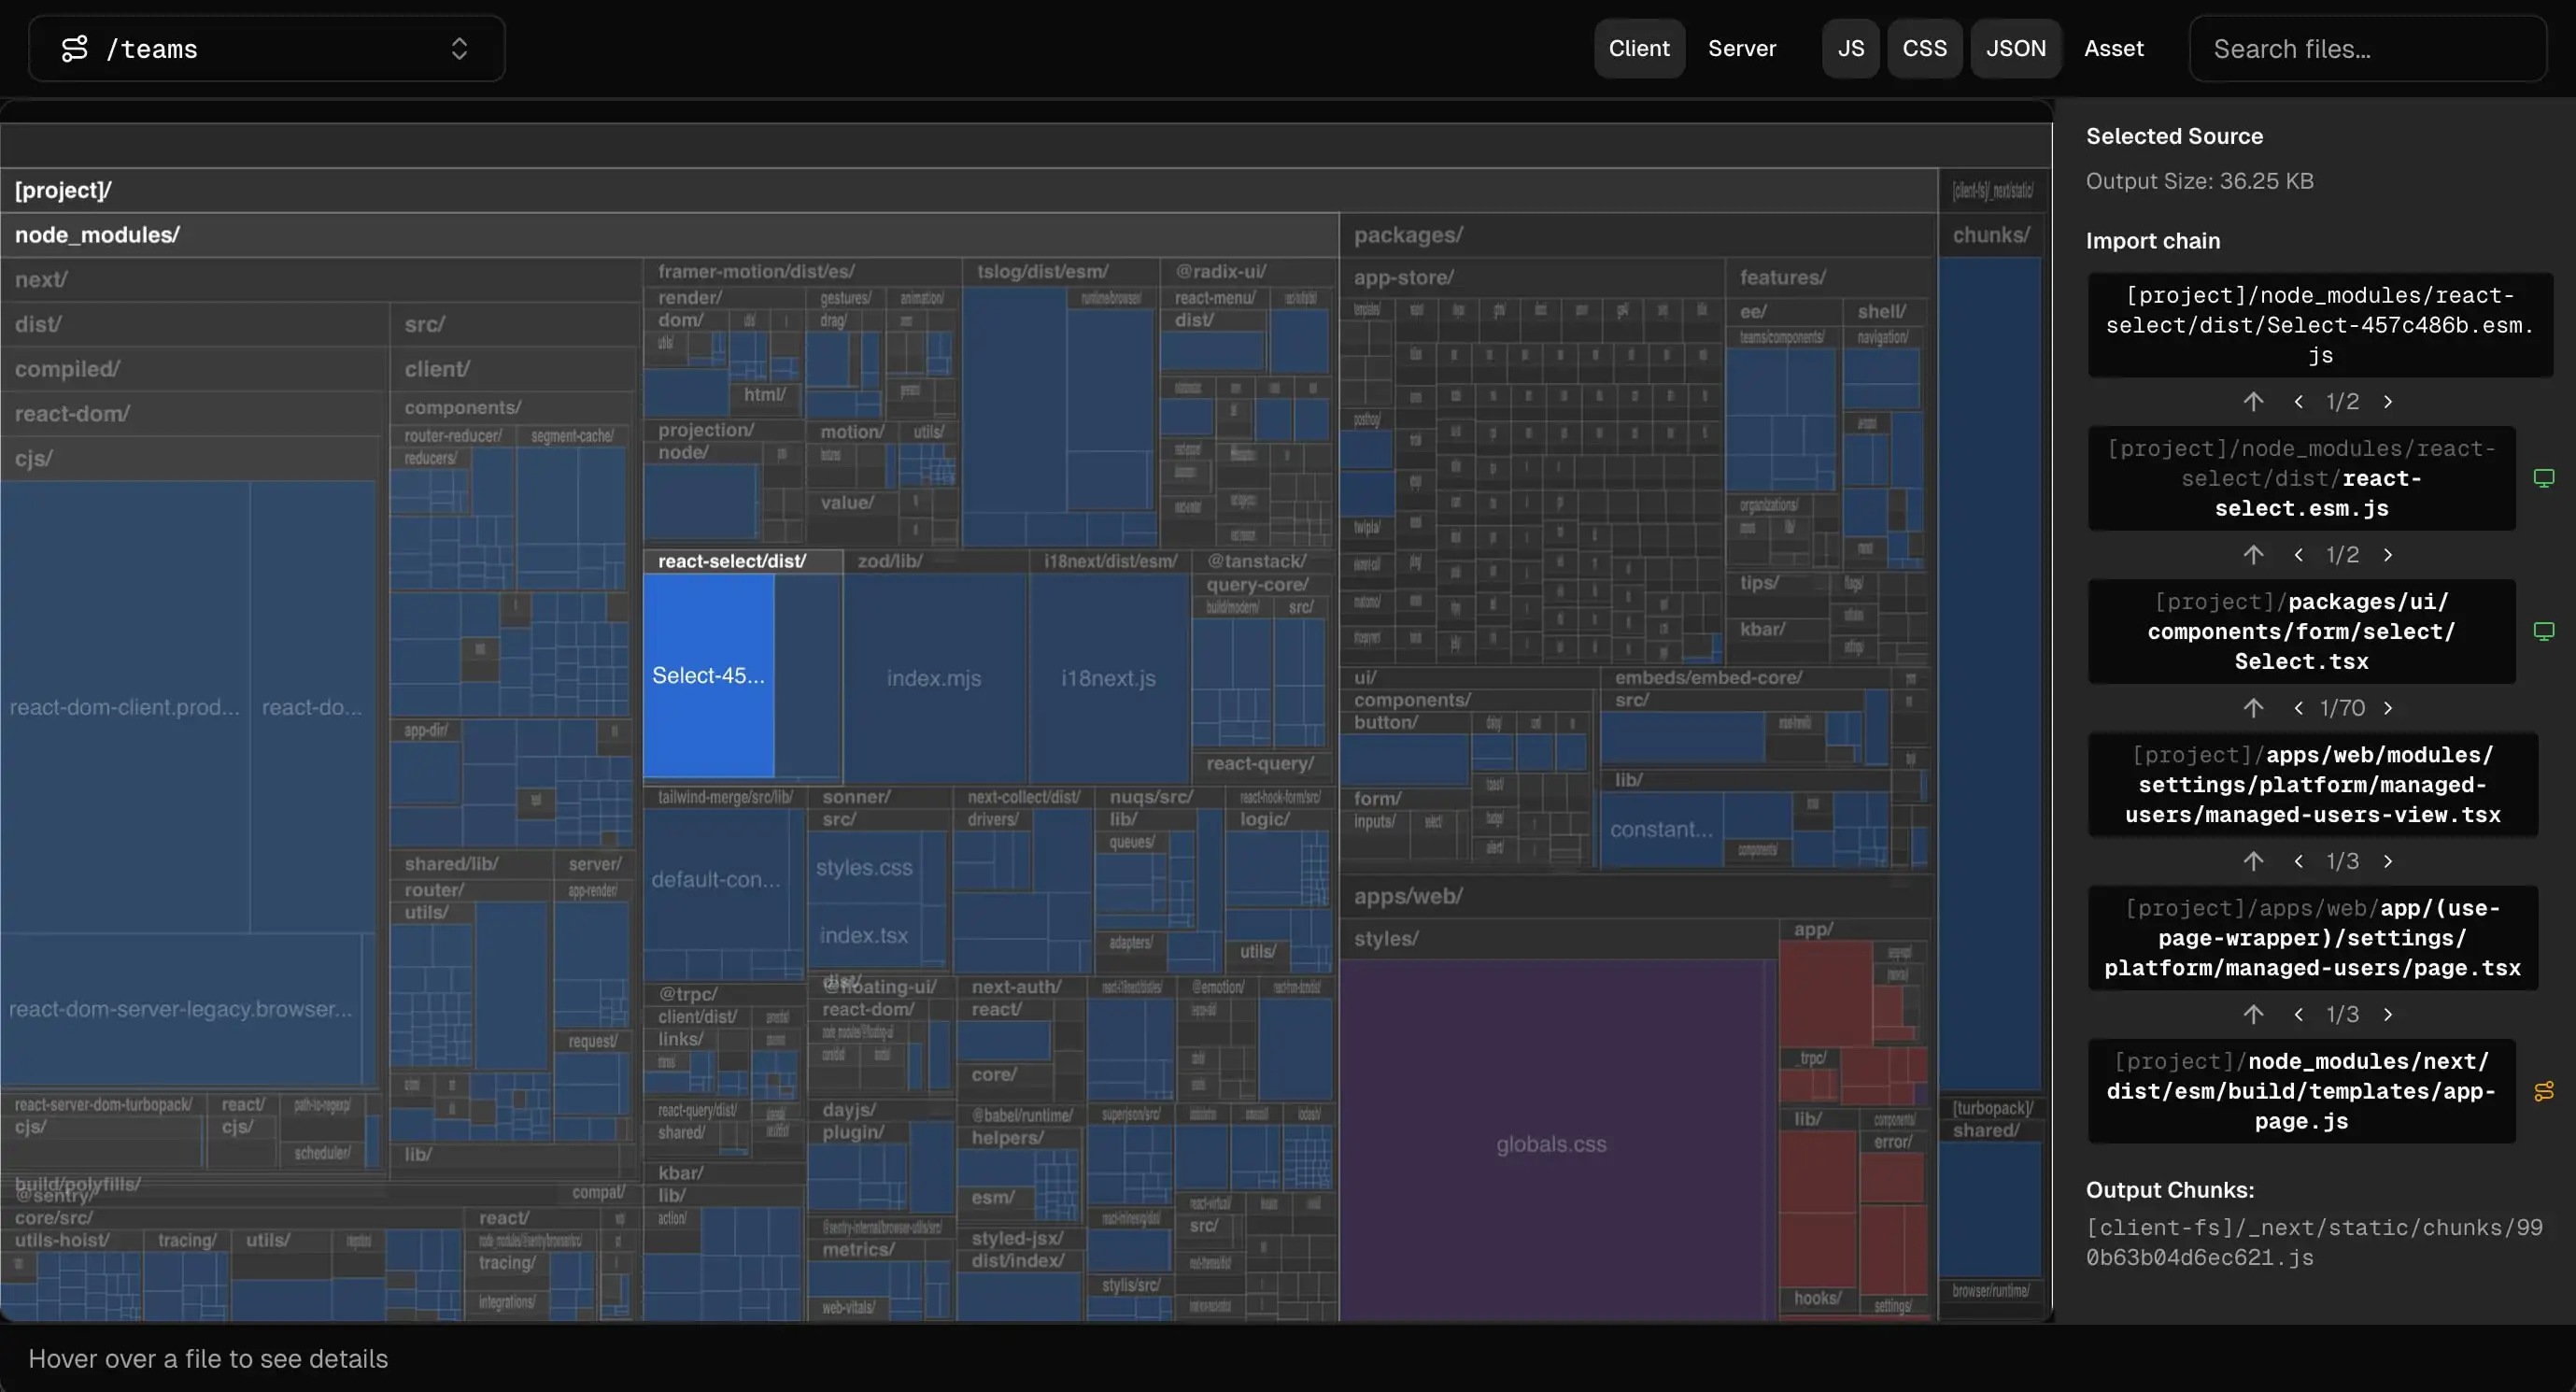Switch to the Server bundle view
2576x1392 pixels.
tap(1741, 48)
